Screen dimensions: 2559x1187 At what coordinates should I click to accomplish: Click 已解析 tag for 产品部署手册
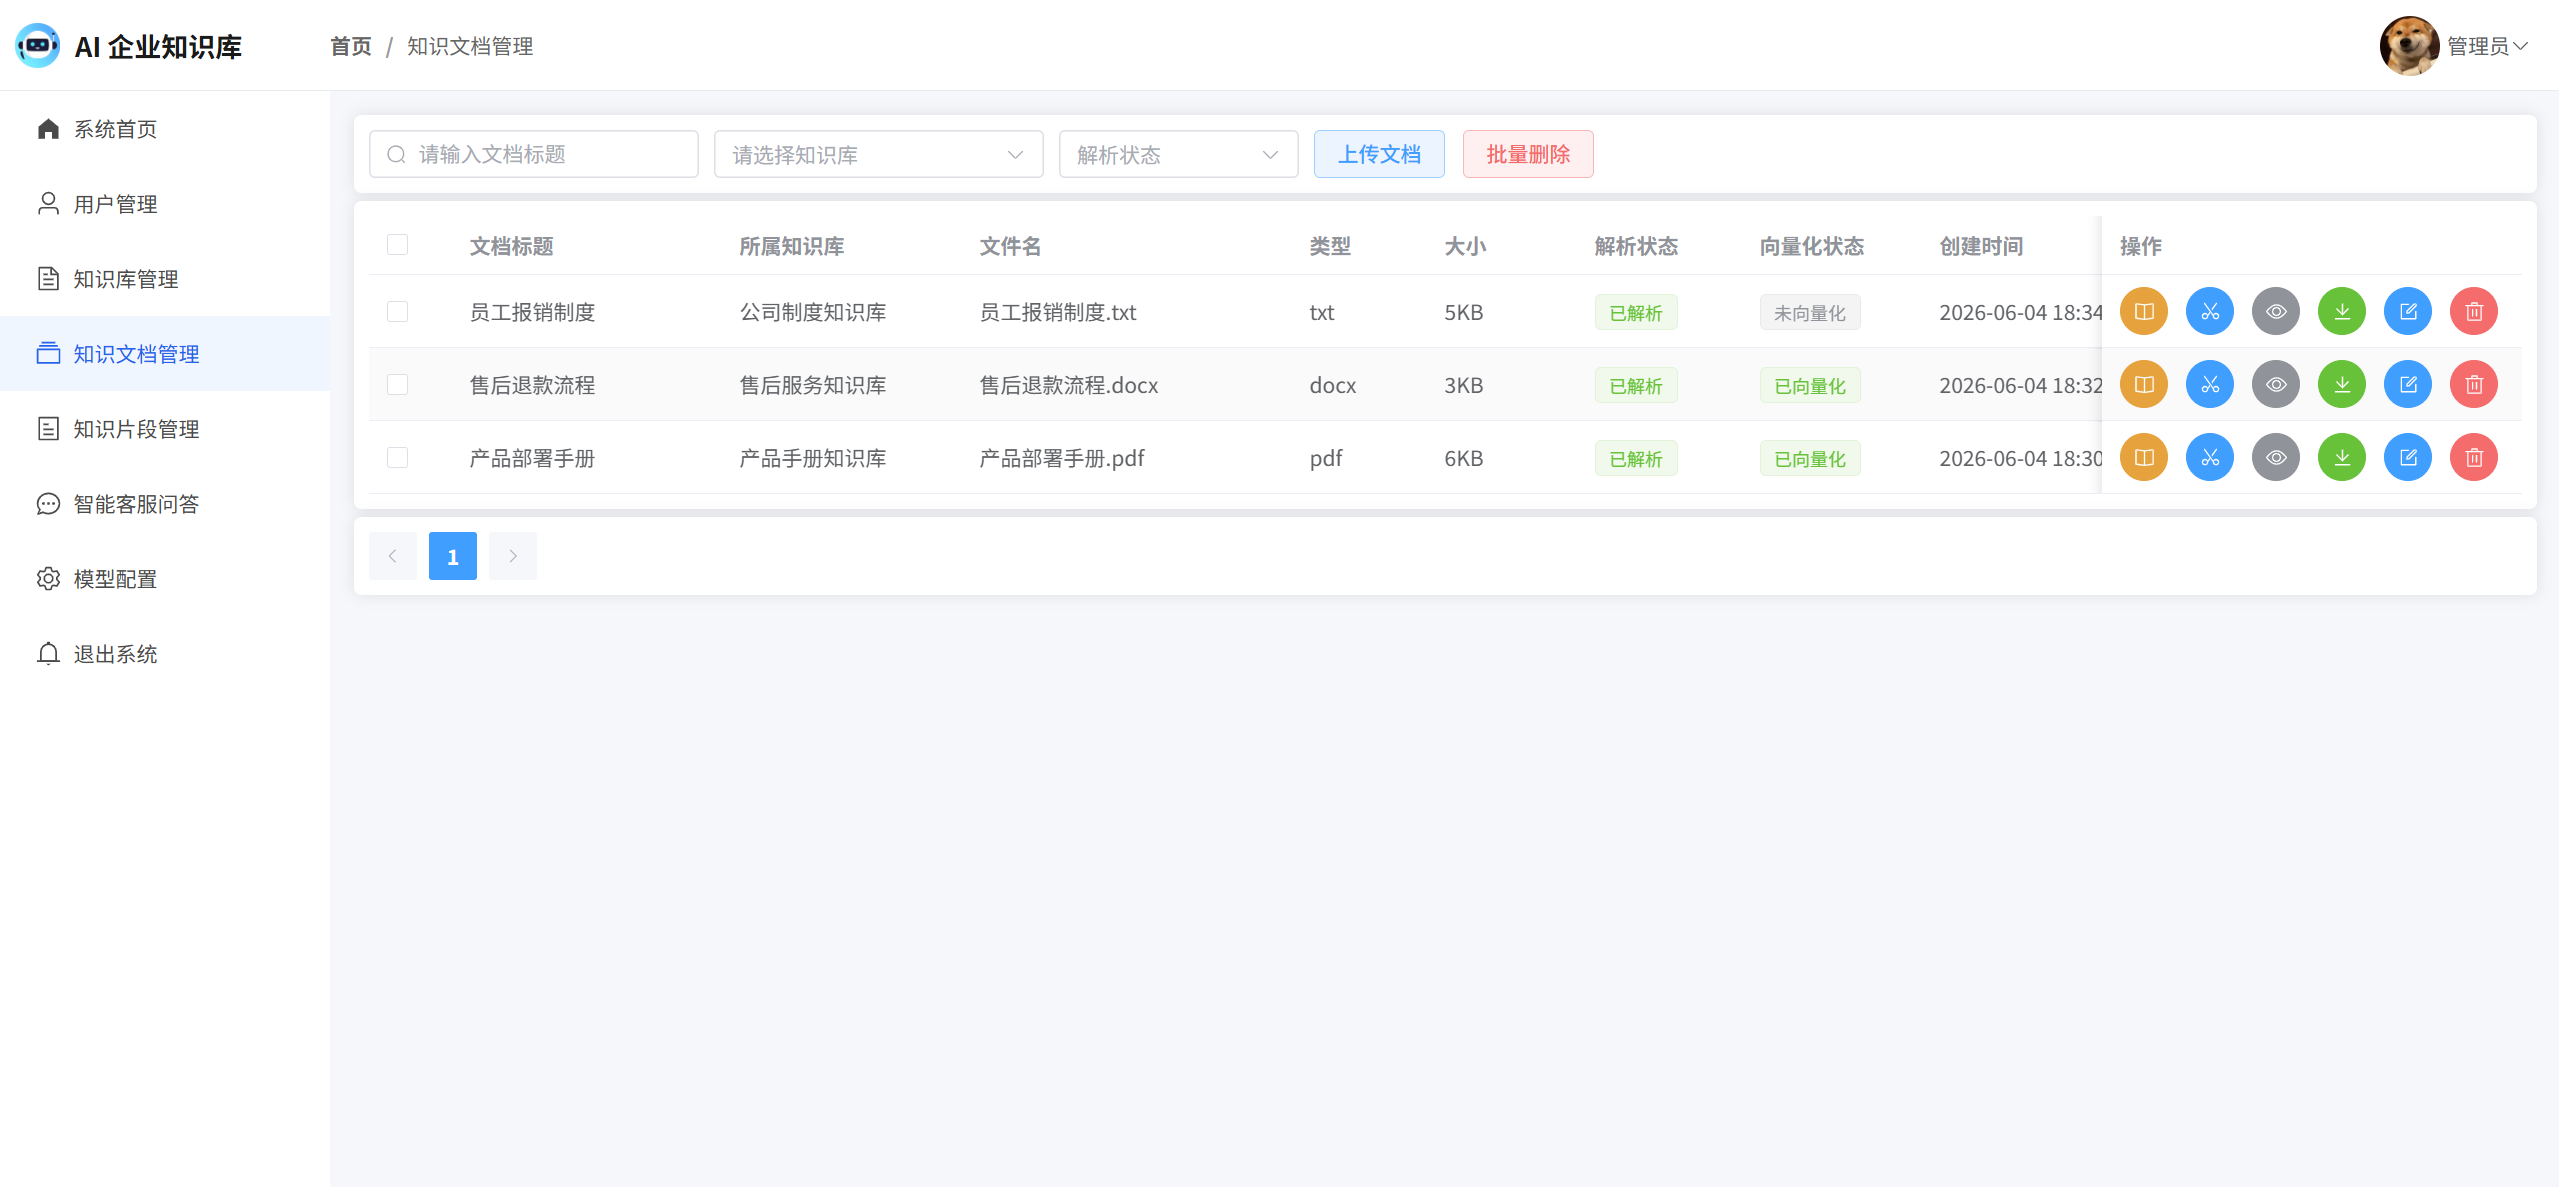point(1636,459)
